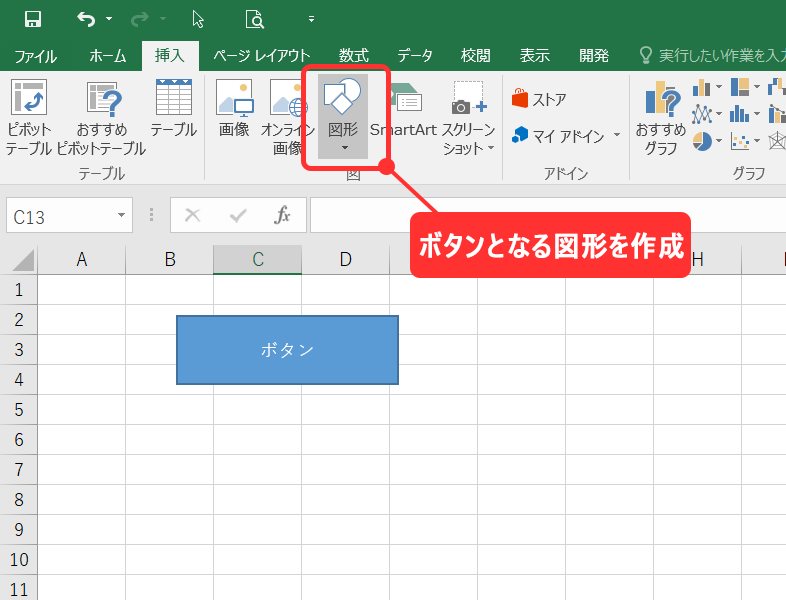Expand the My Add-ins (マイ アドイン) dropdown arrow
This screenshot has width=786, height=600.
[617, 134]
